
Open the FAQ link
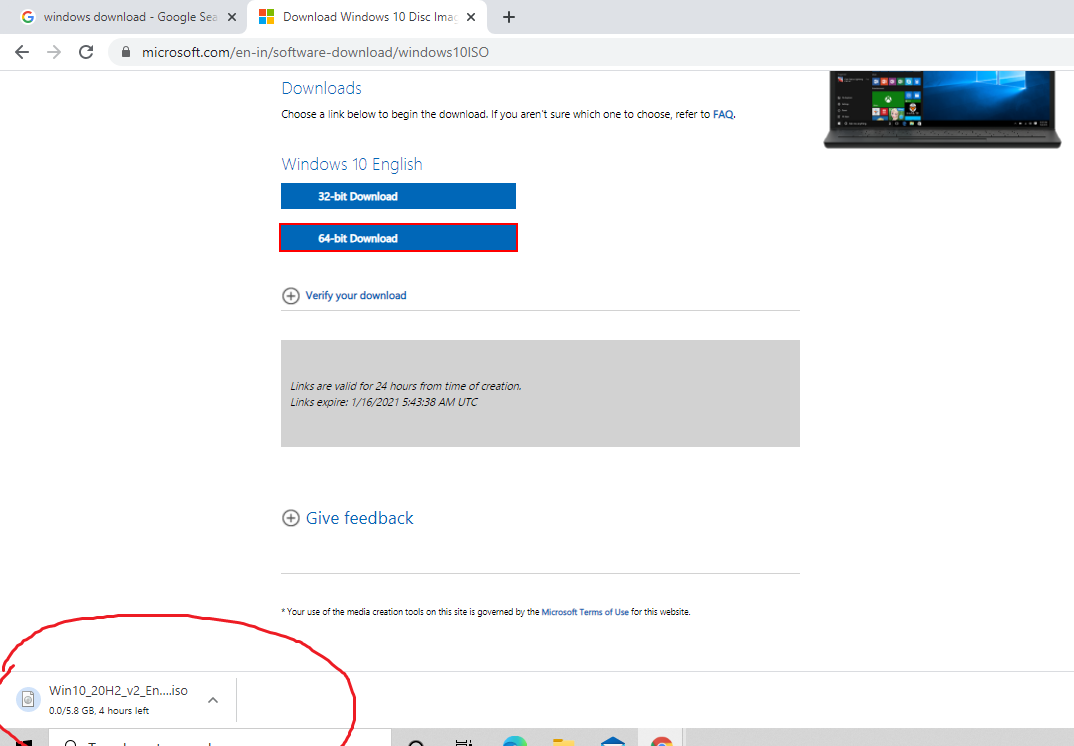click(x=723, y=114)
